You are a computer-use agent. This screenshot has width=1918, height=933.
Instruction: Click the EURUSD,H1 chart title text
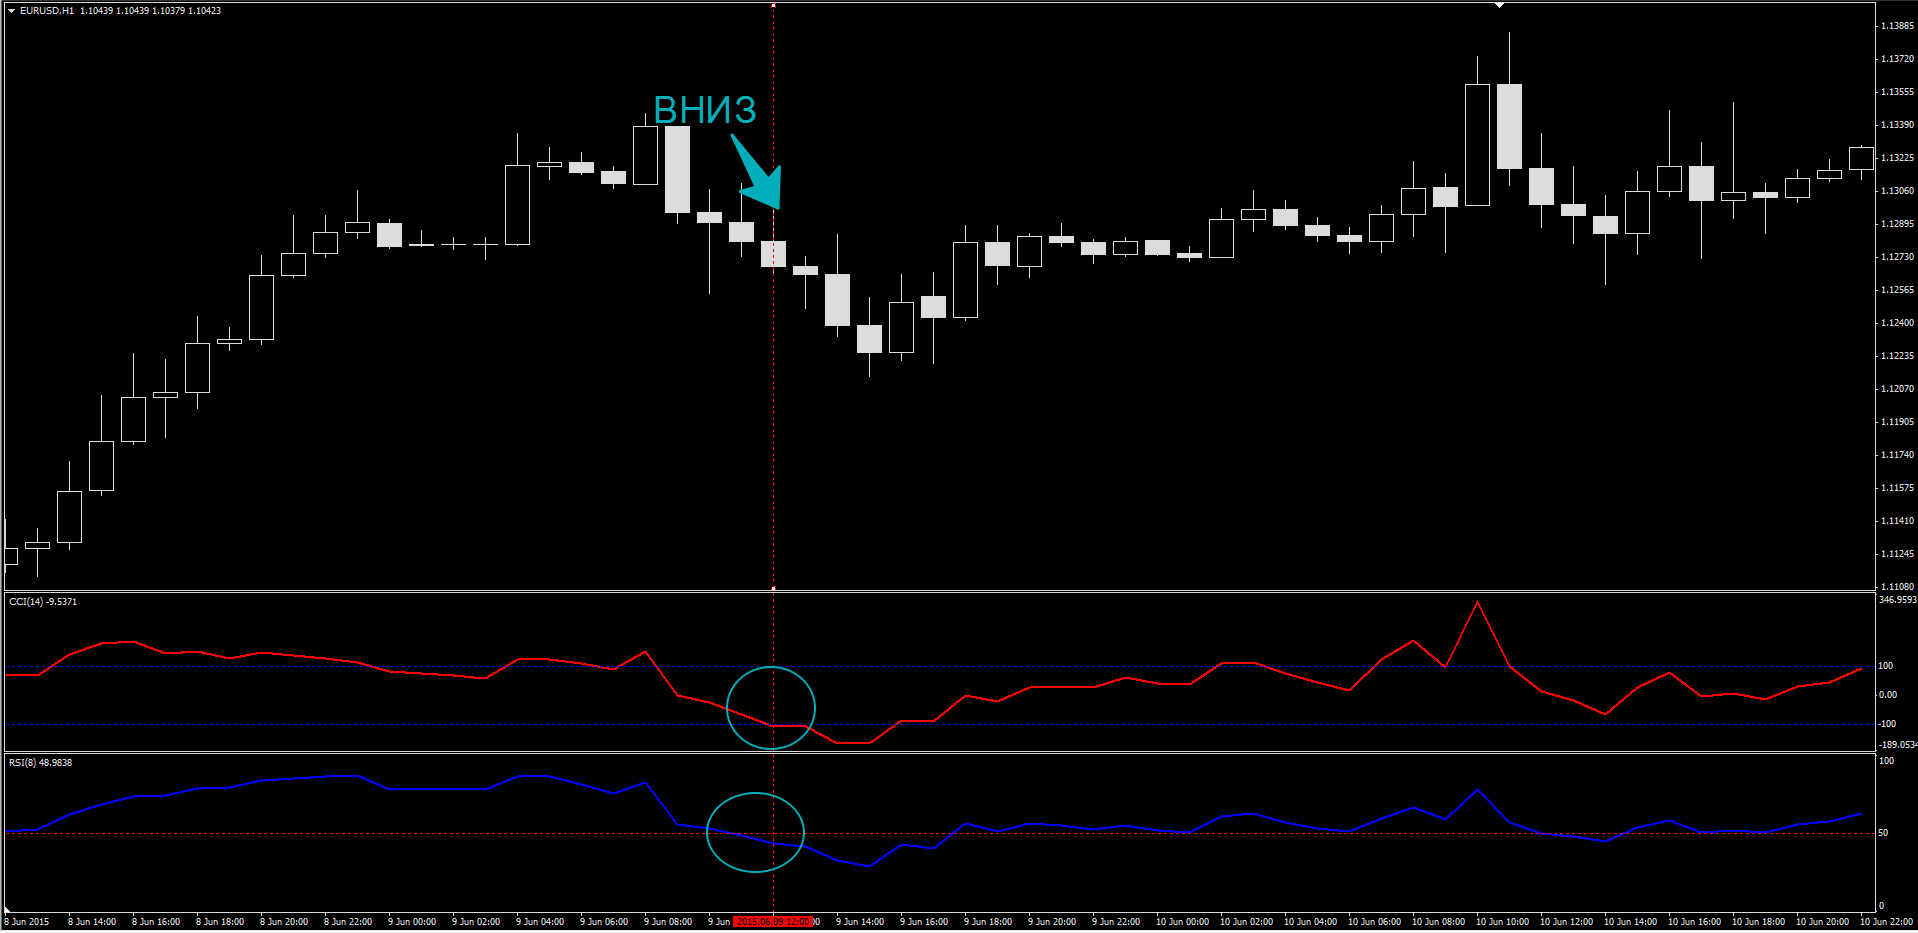tap(47, 11)
